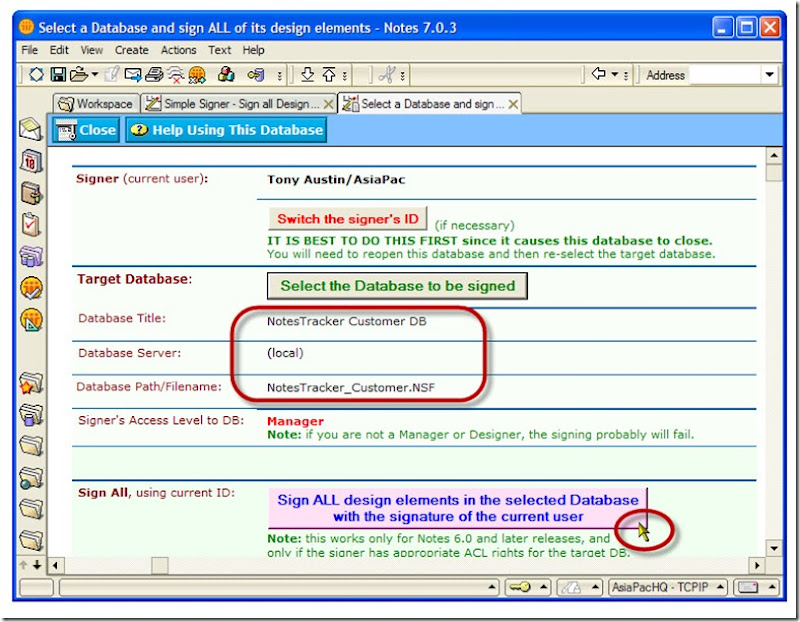Click horizontal scrollbar right arrow
This screenshot has width=800, height=622.
coord(757,565)
